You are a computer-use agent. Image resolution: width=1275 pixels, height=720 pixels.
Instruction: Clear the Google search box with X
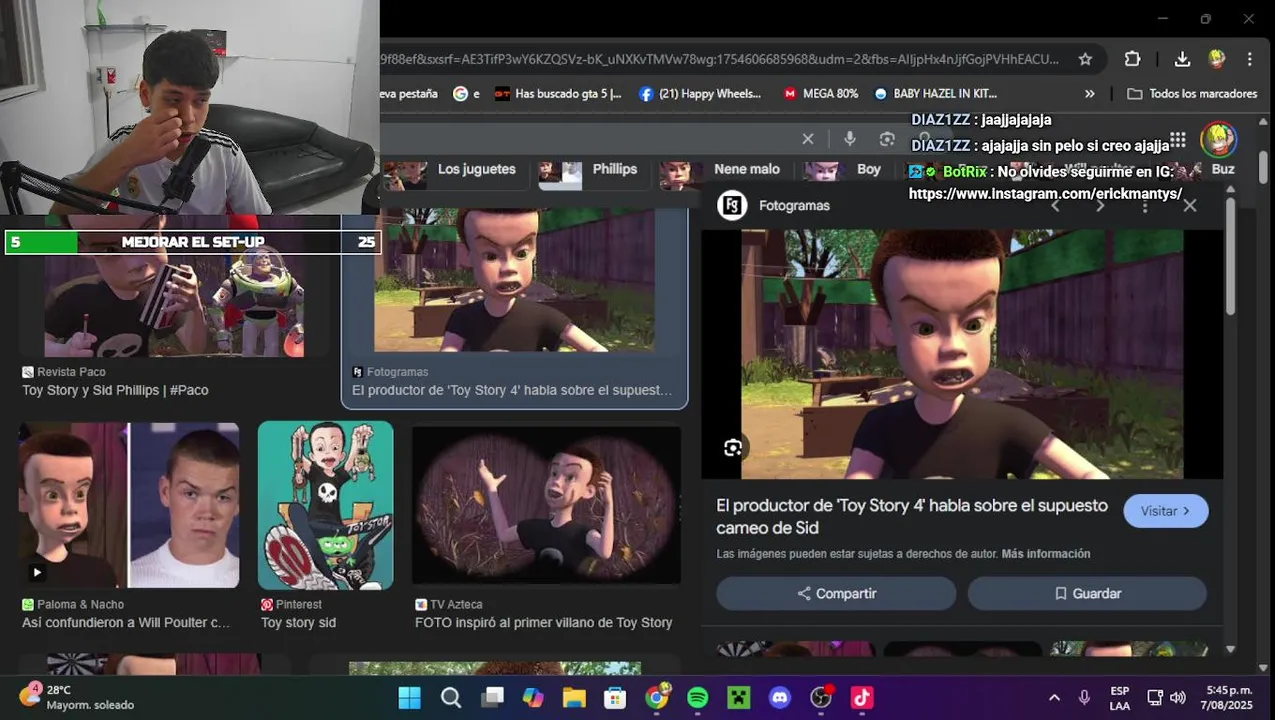808,139
